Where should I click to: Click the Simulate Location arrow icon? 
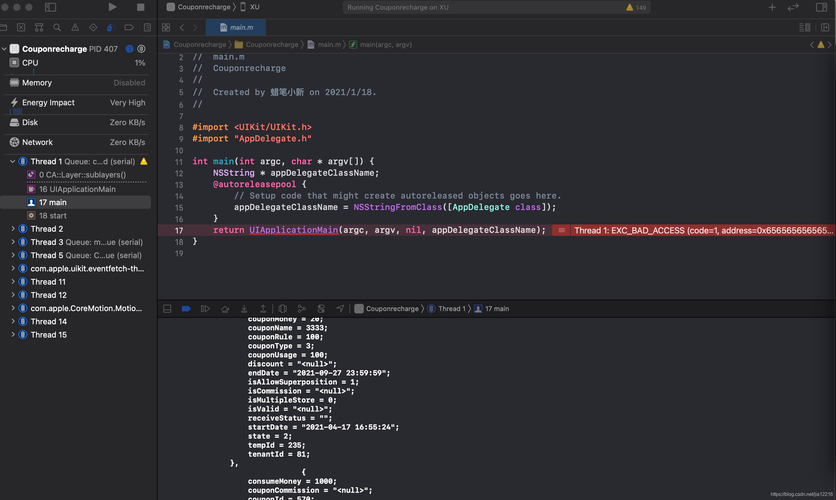click(x=340, y=309)
